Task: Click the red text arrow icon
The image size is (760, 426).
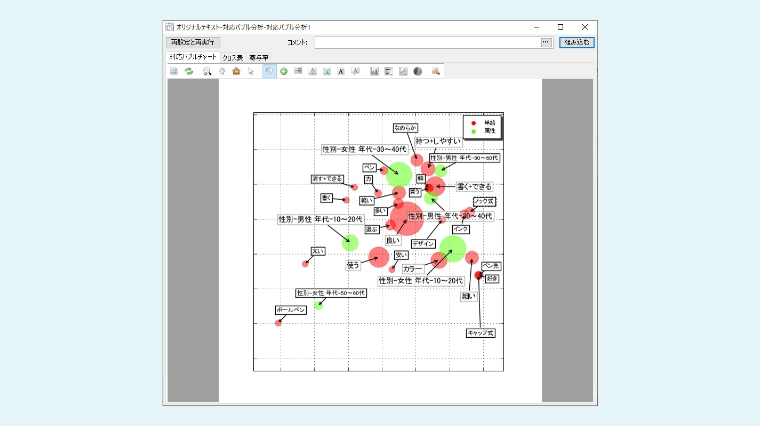Action: (x=356, y=71)
